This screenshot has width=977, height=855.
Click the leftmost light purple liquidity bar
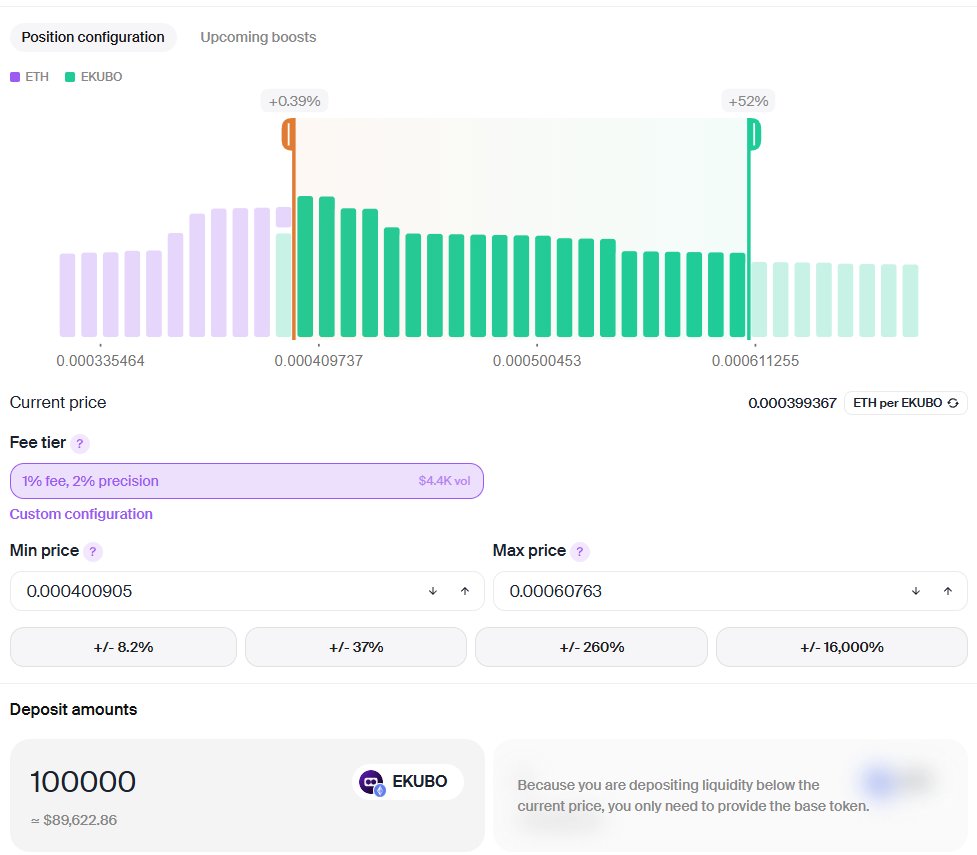(x=67, y=295)
